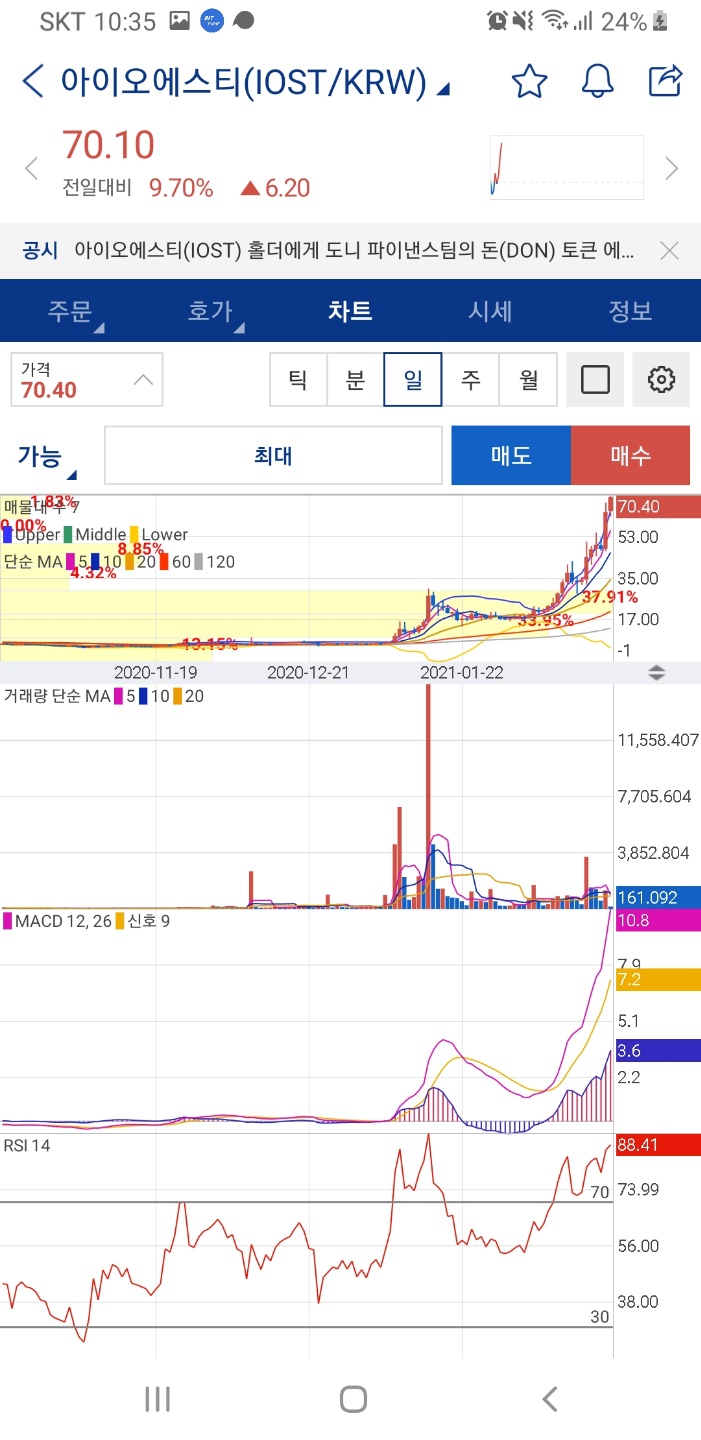Open the mini price chart thumbnail
Image resolution: width=701 pixels, height=1440 pixels.
click(x=567, y=167)
